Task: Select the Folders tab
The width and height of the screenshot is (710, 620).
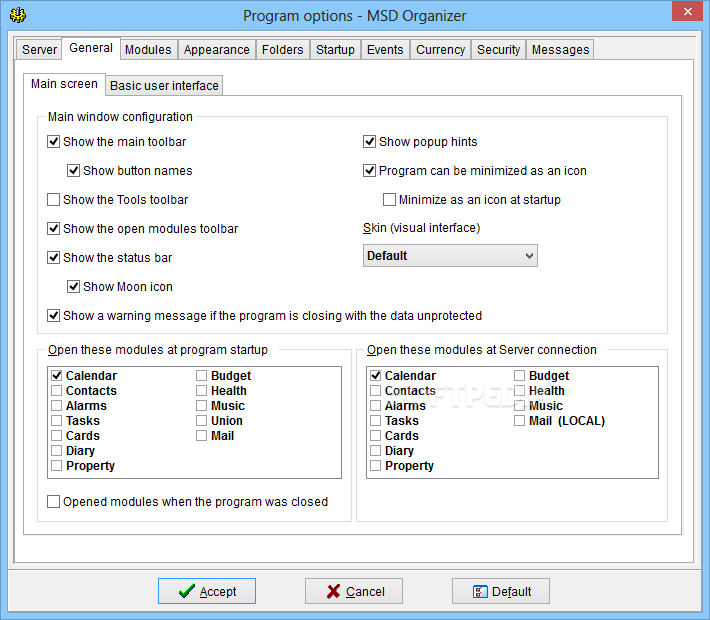Action: (283, 49)
